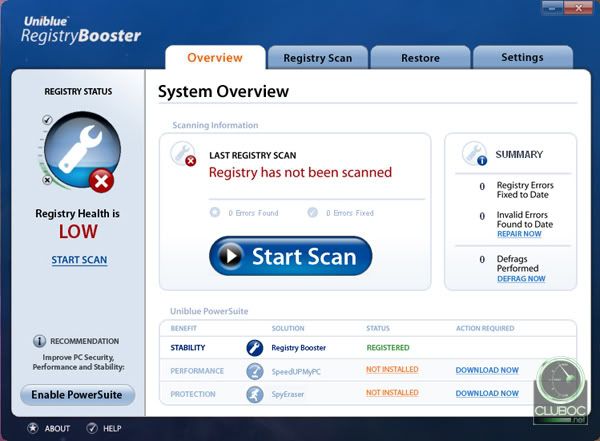The image size is (600, 441).
Task: Click NOT INSTALLED status for SpeedUpMyPC
Action: (x=392, y=369)
